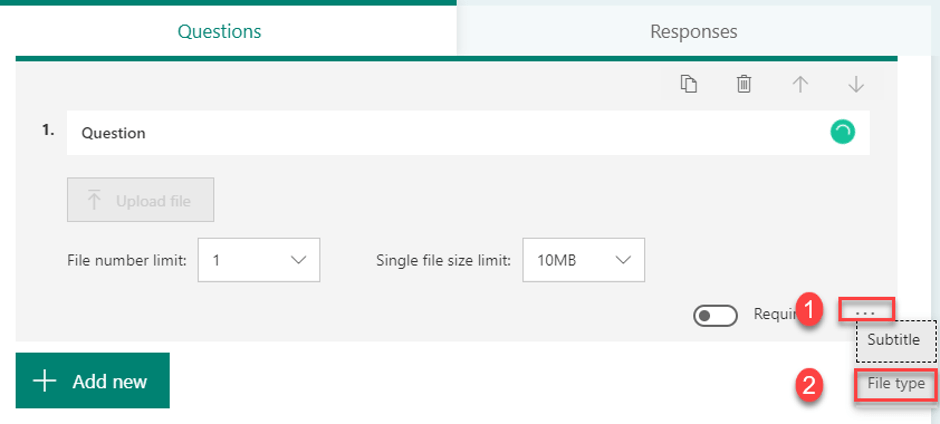Copy the question using the duplicate icon

pyautogui.click(x=688, y=85)
